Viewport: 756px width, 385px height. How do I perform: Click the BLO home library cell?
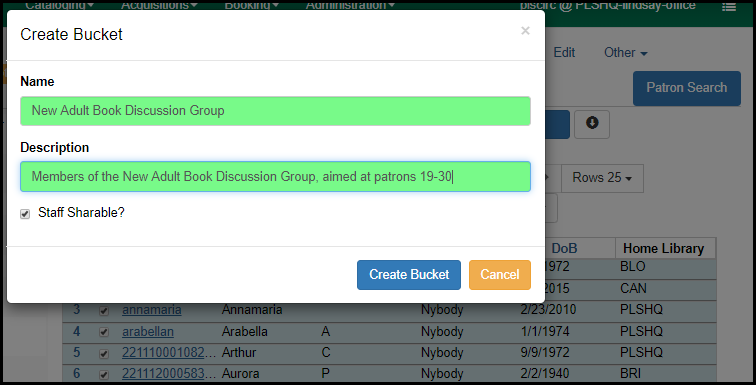(633, 267)
